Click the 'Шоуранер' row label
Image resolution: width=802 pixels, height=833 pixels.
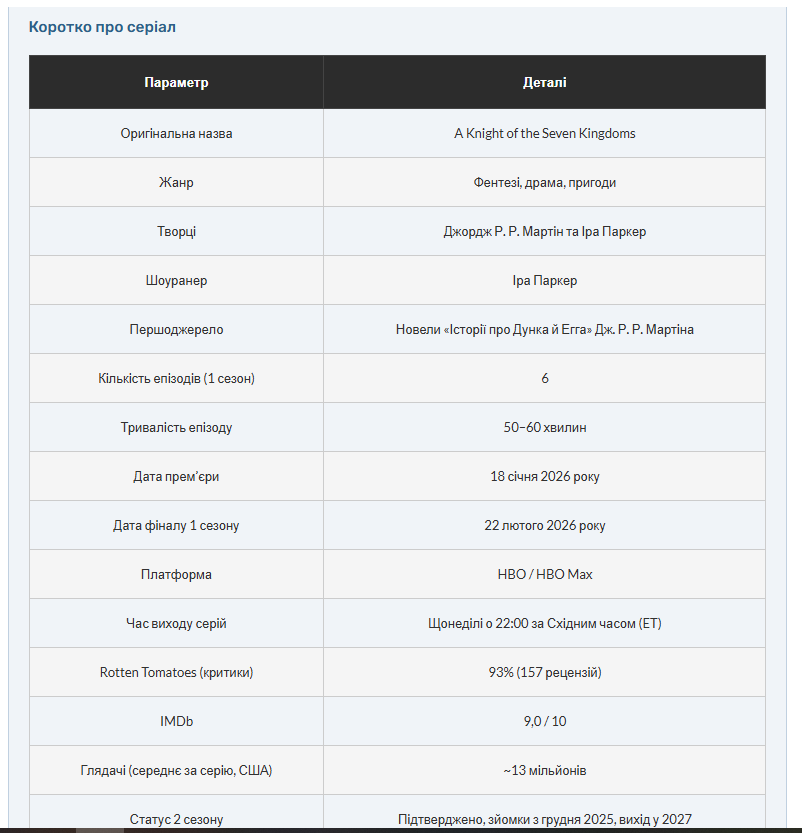pyautogui.click(x=176, y=281)
